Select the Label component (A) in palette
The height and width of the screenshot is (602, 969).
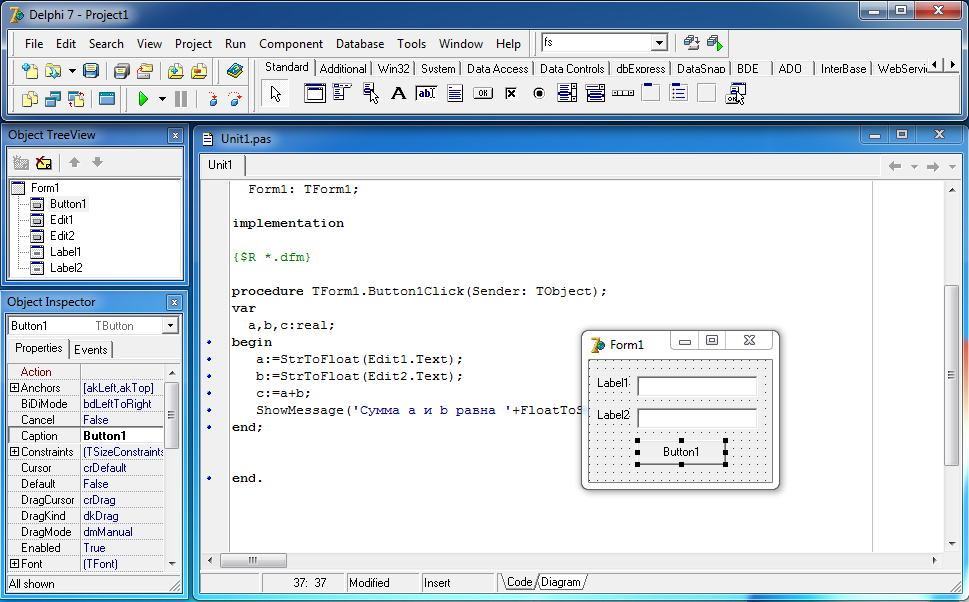pyautogui.click(x=399, y=93)
